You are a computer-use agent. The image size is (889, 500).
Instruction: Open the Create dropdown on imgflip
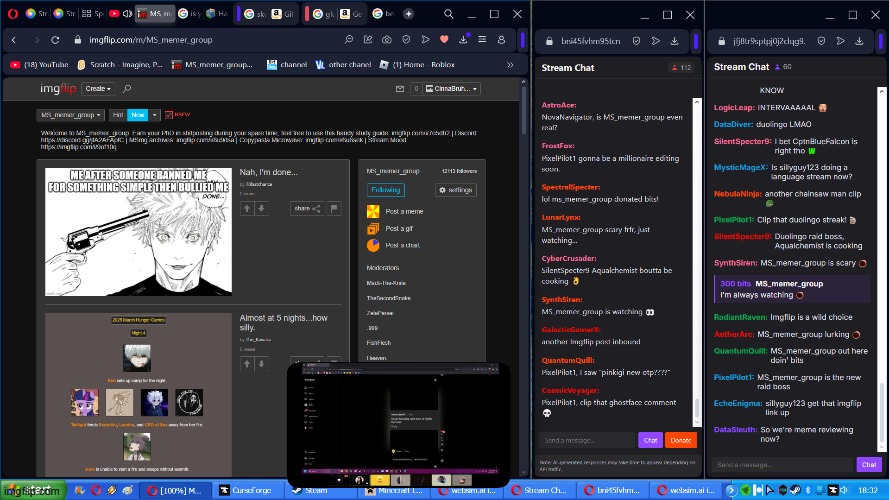point(98,88)
